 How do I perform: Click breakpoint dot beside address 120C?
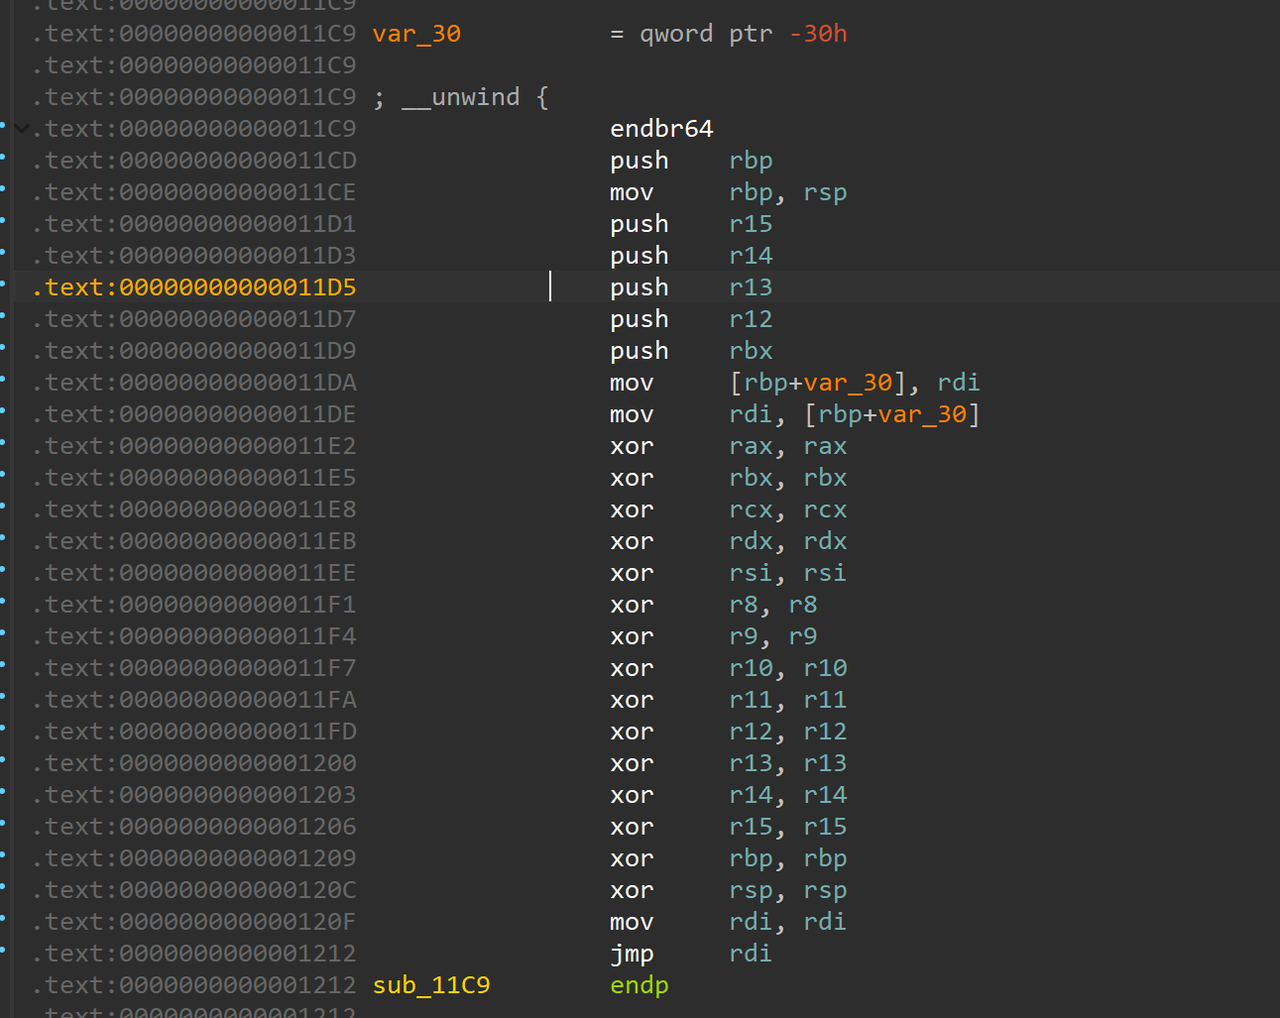click(x=3, y=887)
